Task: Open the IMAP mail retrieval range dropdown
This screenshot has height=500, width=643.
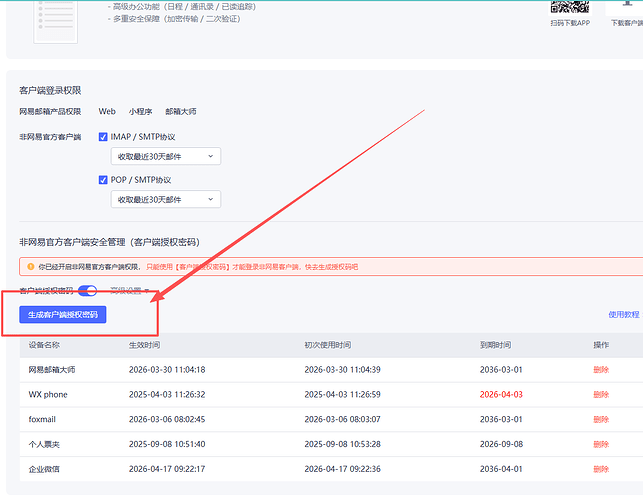Action: [166, 156]
